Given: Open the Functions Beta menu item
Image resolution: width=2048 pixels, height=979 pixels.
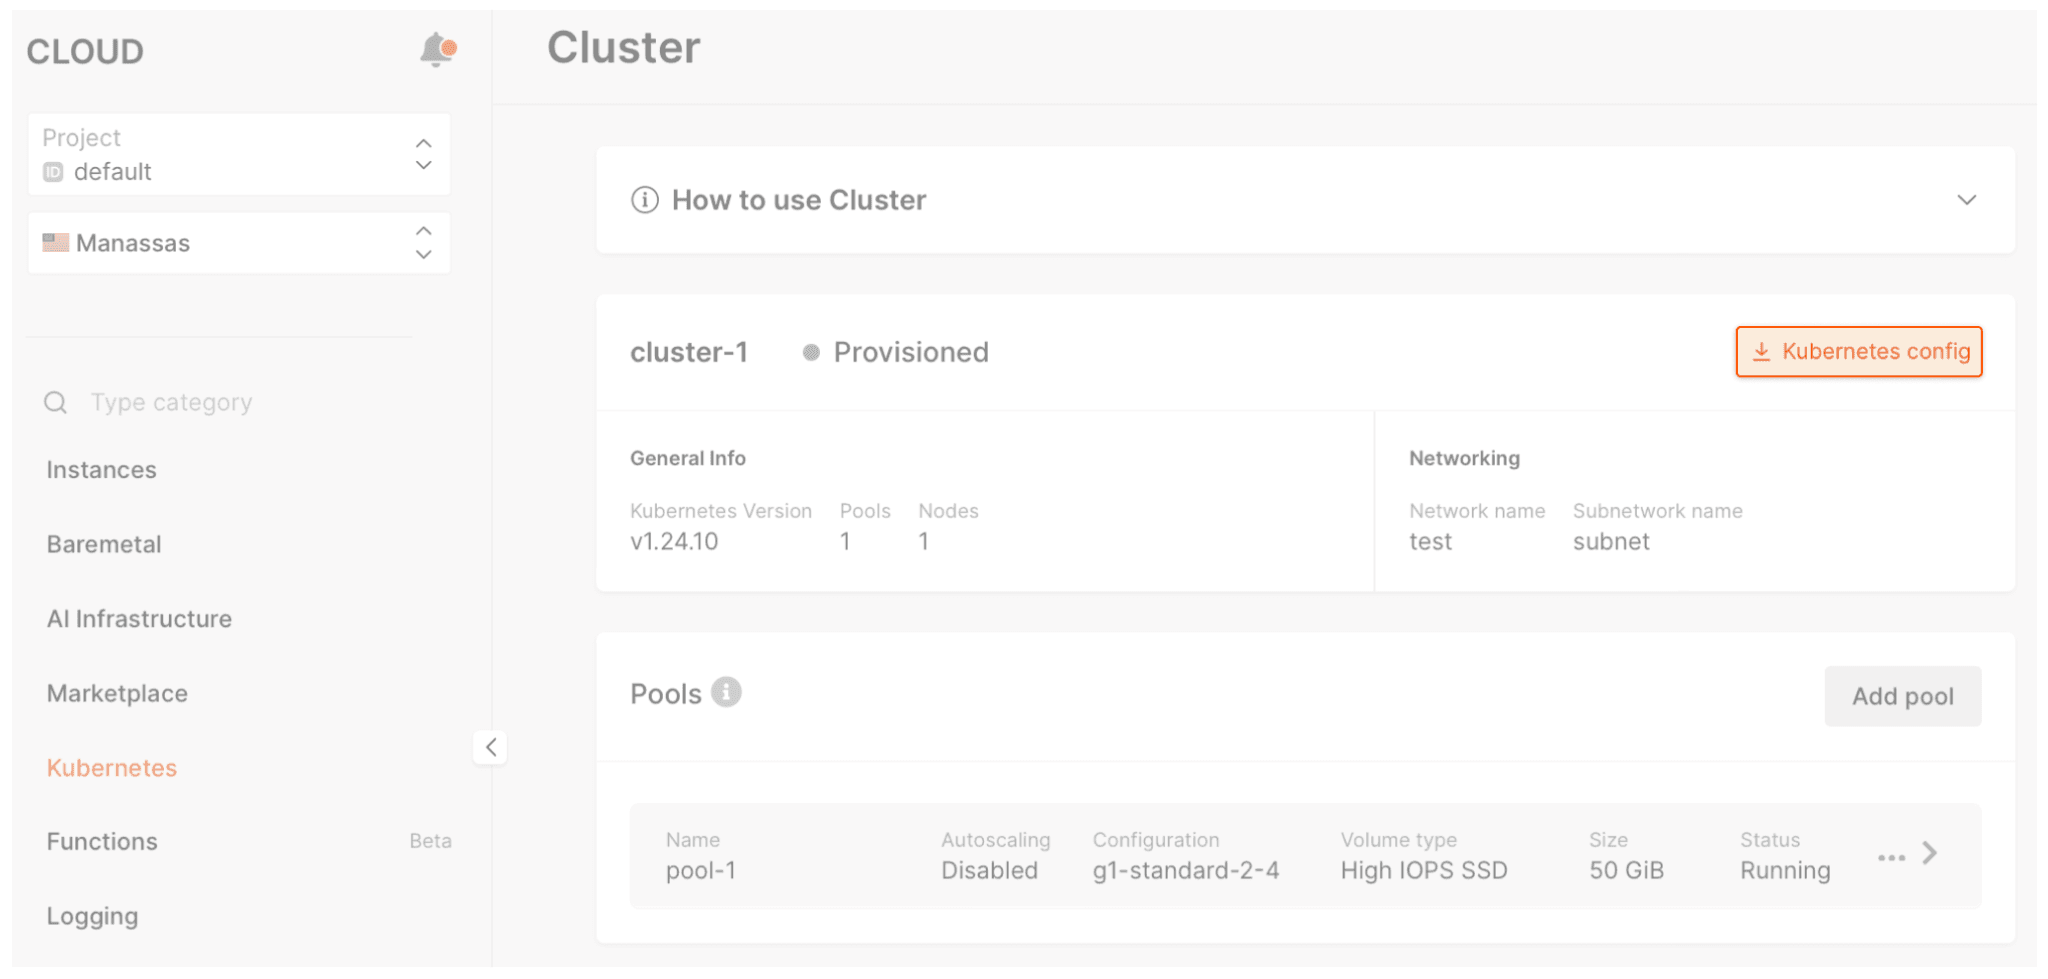Looking at the screenshot, I should (248, 842).
